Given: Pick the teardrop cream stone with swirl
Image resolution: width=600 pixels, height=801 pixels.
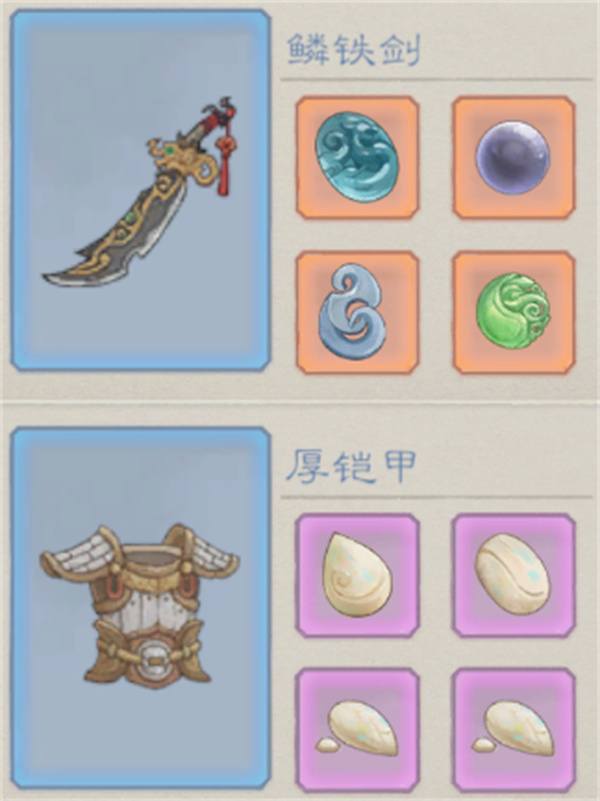Looking at the screenshot, I should 357,575.
